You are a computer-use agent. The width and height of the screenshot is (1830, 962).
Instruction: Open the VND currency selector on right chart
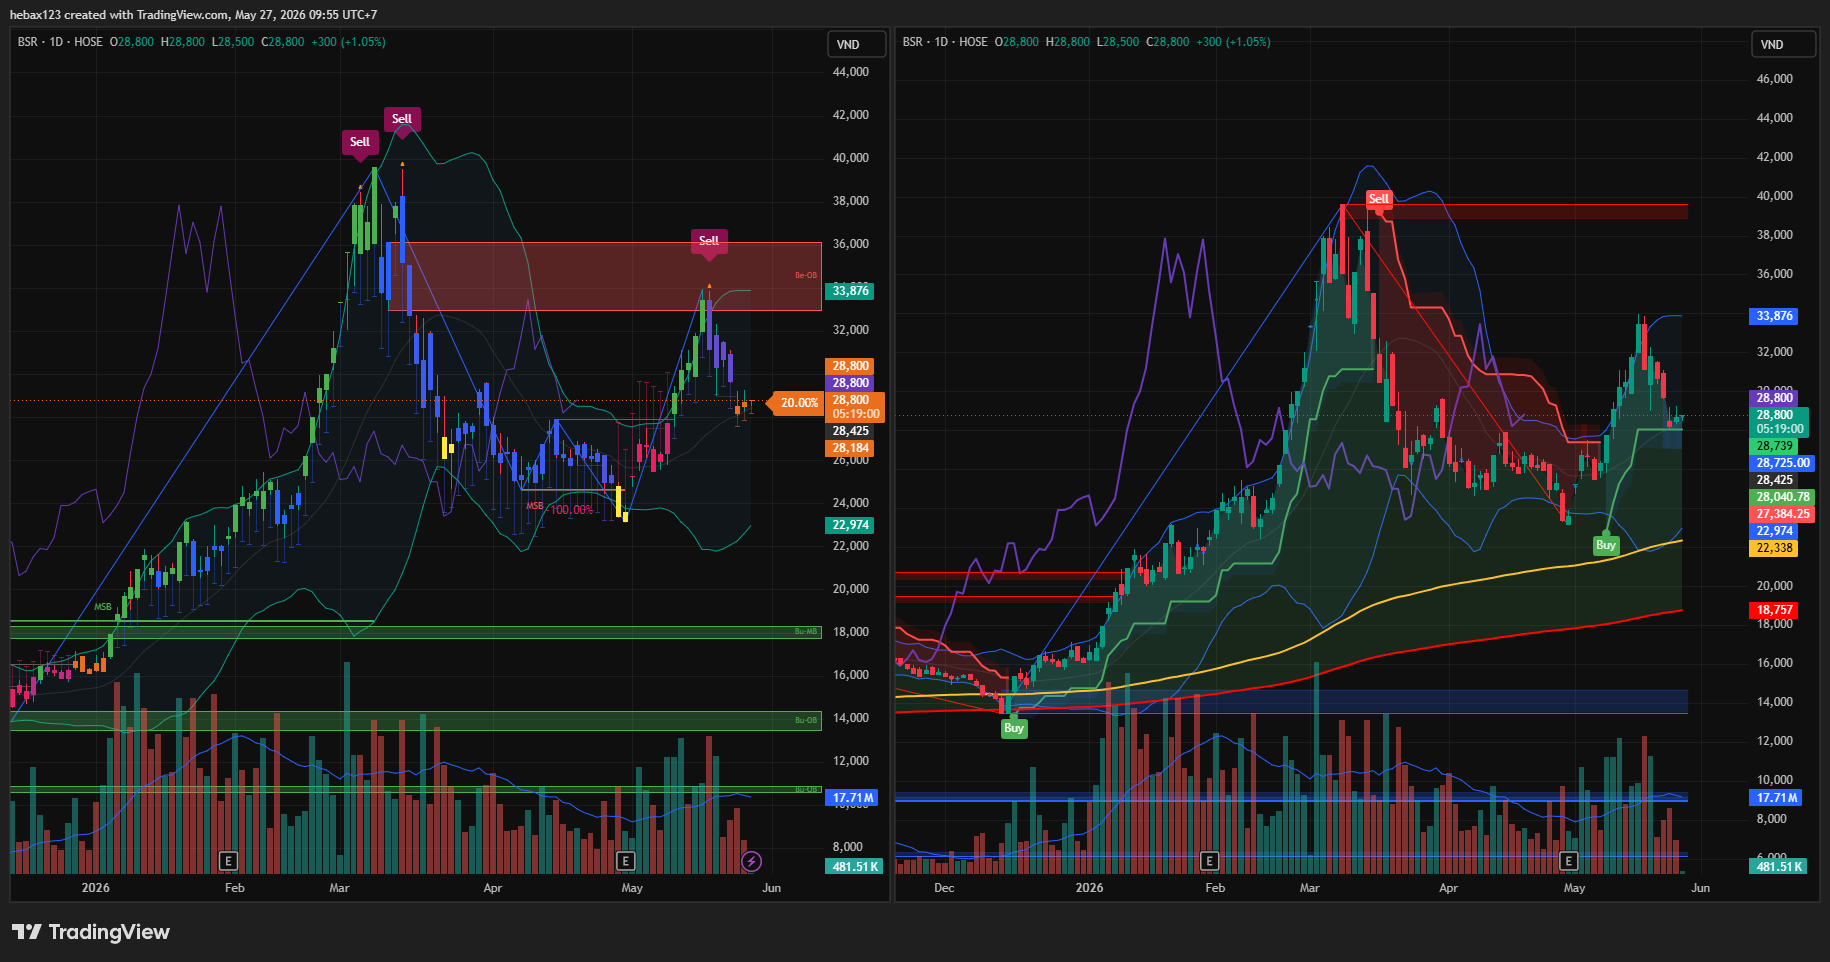pos(1781,45)
